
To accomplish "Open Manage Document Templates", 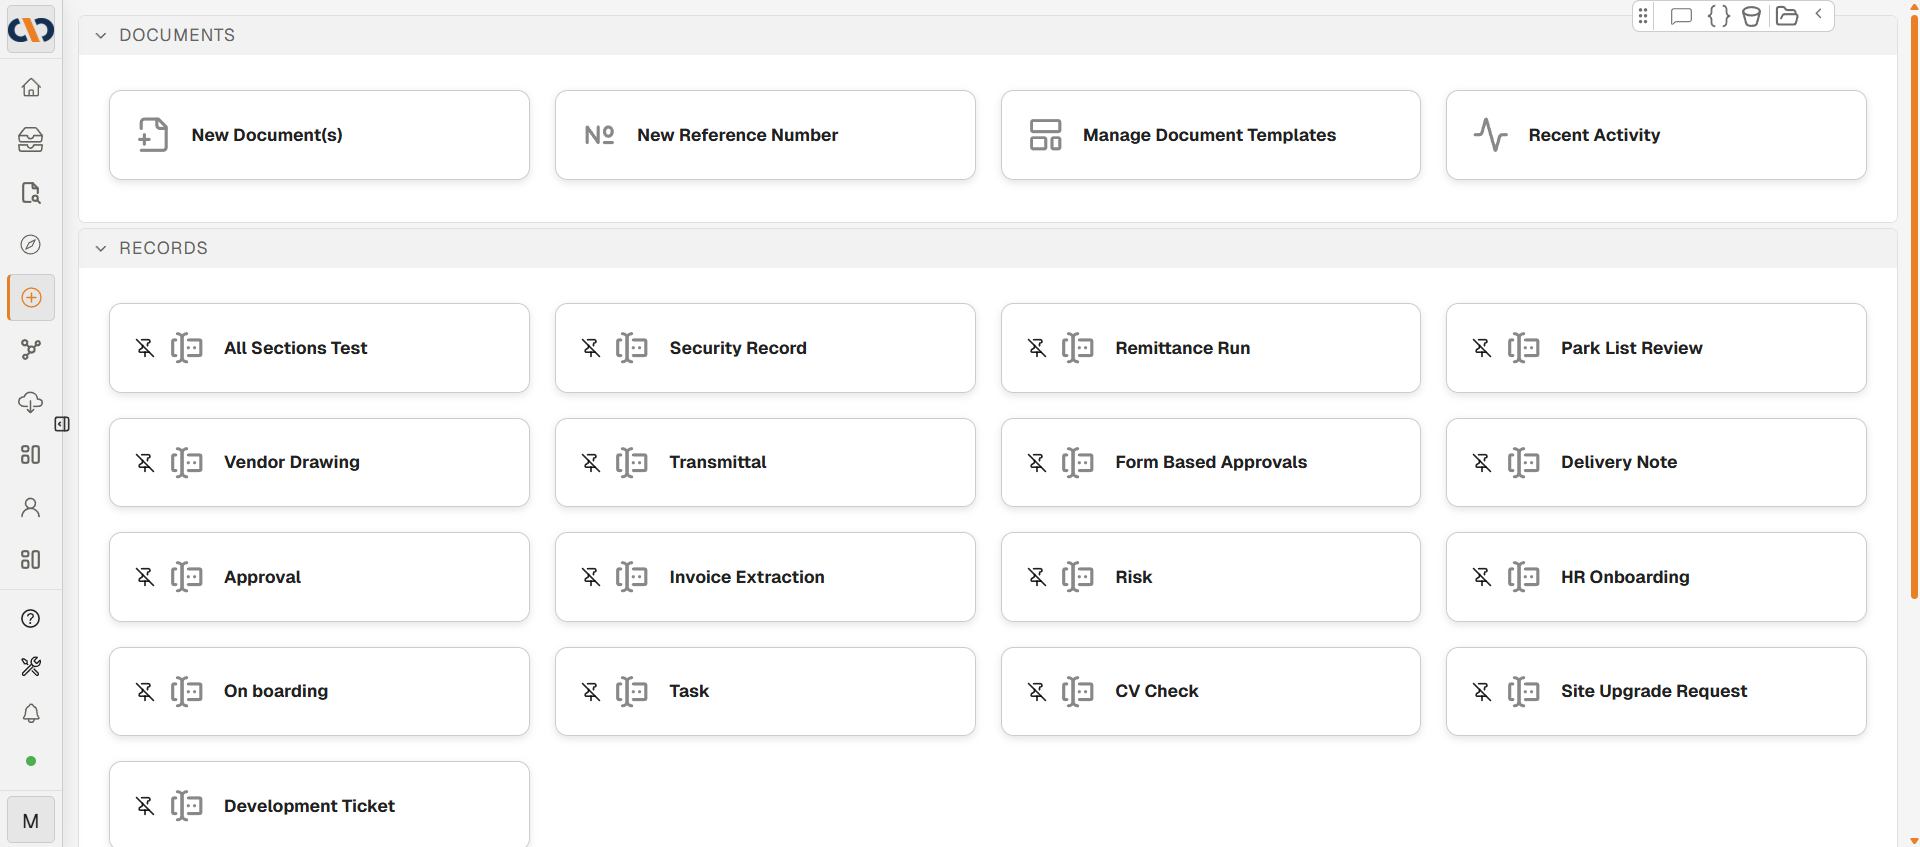I will click(1210, 135).
